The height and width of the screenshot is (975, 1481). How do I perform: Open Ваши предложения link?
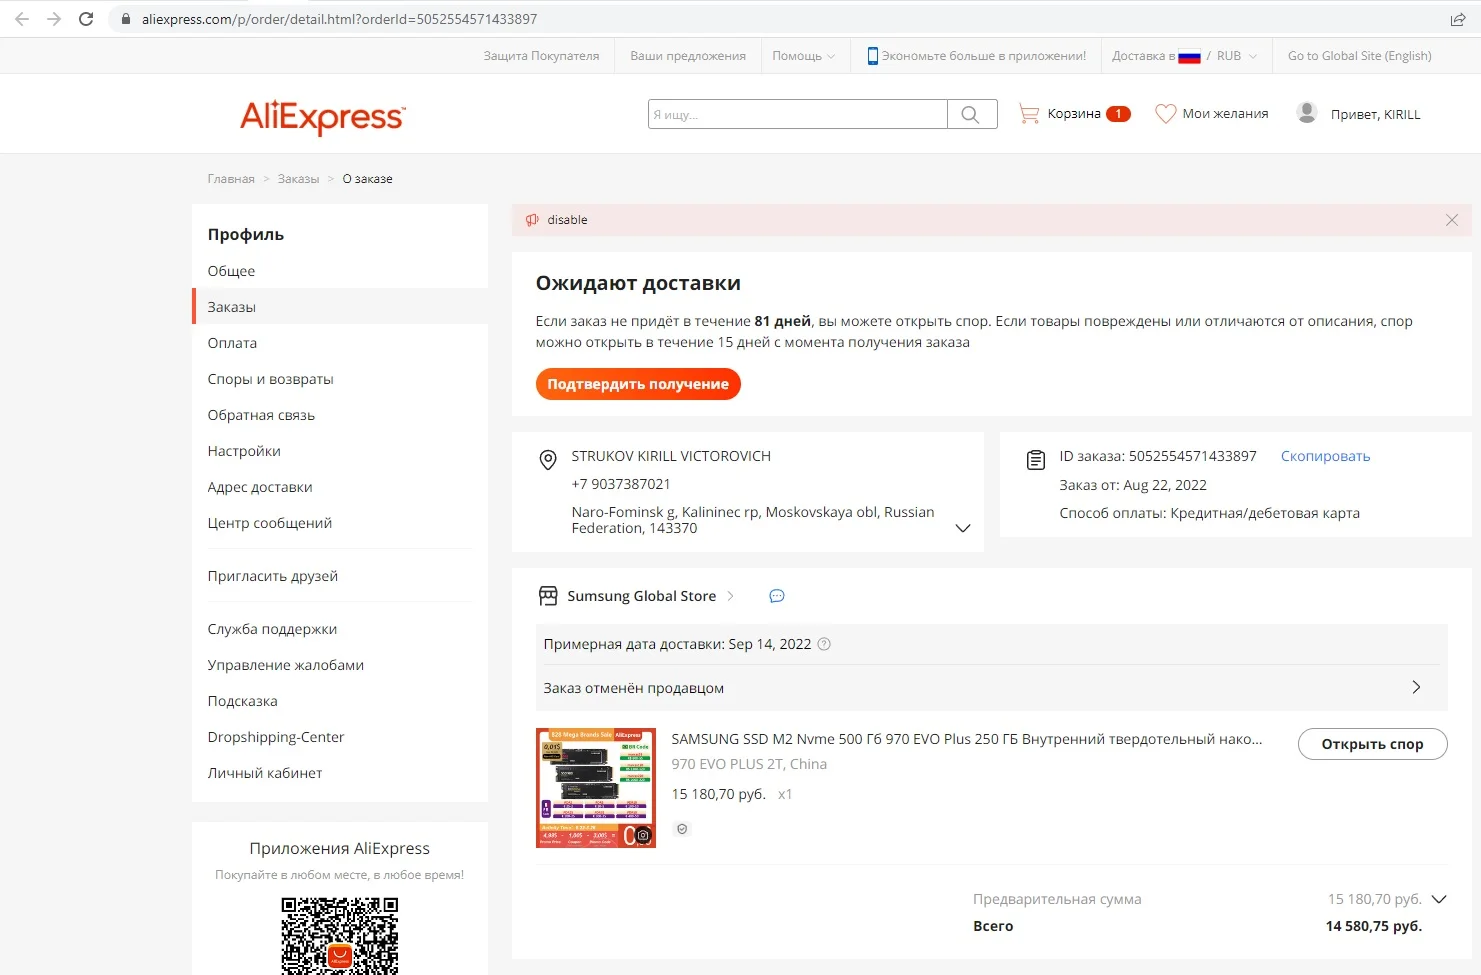(x=688, y=56)
